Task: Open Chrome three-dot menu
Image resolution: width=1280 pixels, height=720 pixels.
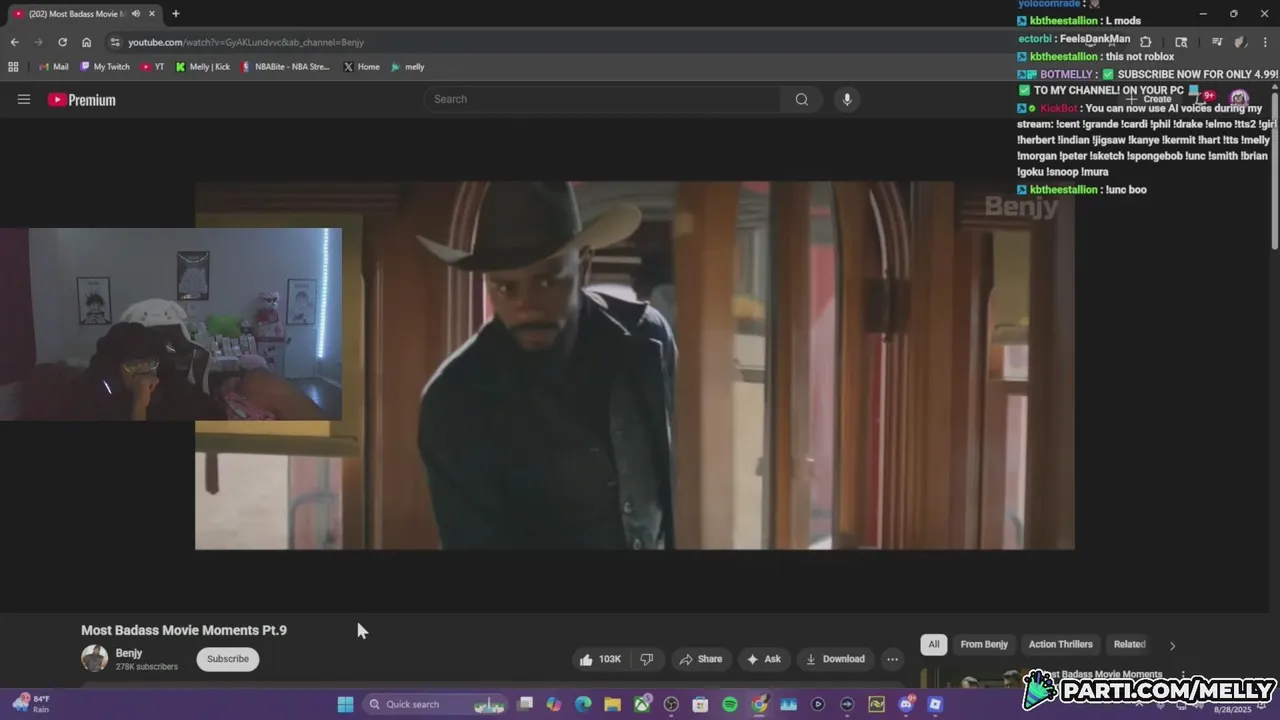Action: click(1264, 42)
